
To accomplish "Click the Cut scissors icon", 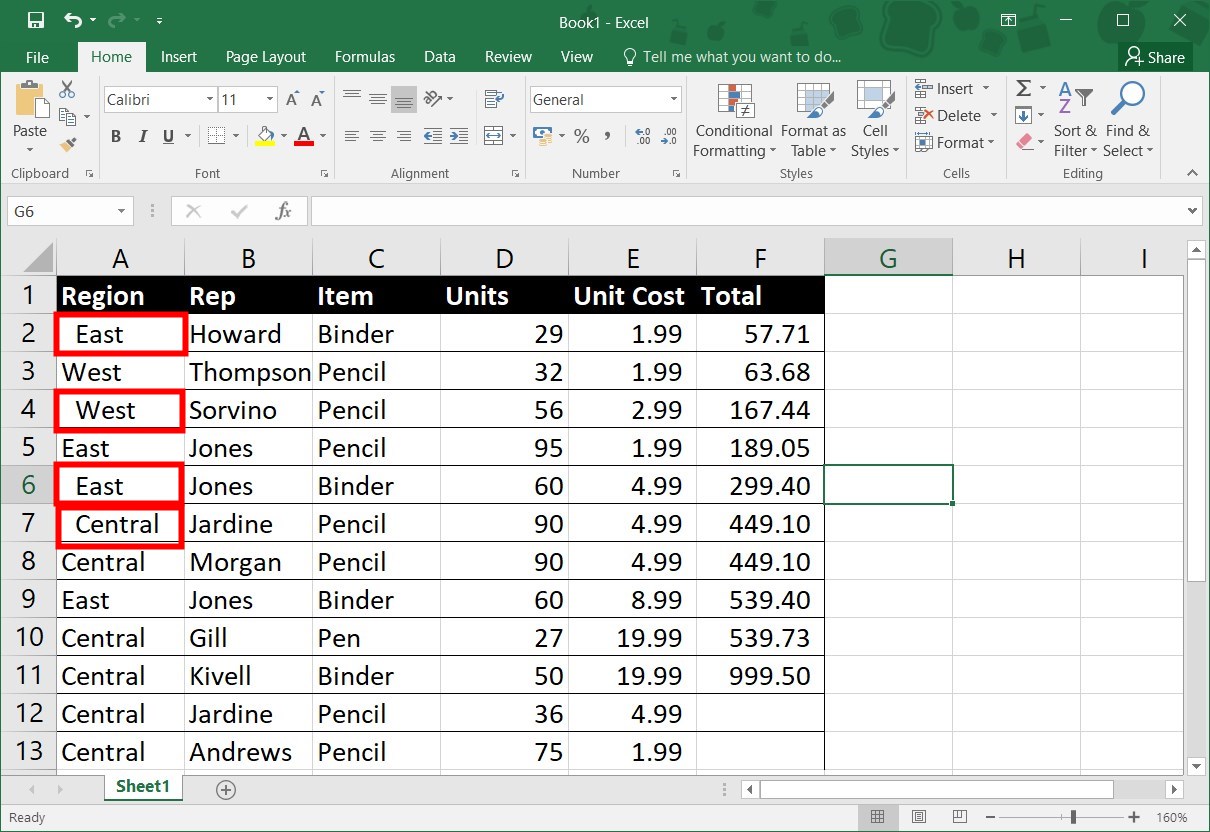I will tap(68, 90).
